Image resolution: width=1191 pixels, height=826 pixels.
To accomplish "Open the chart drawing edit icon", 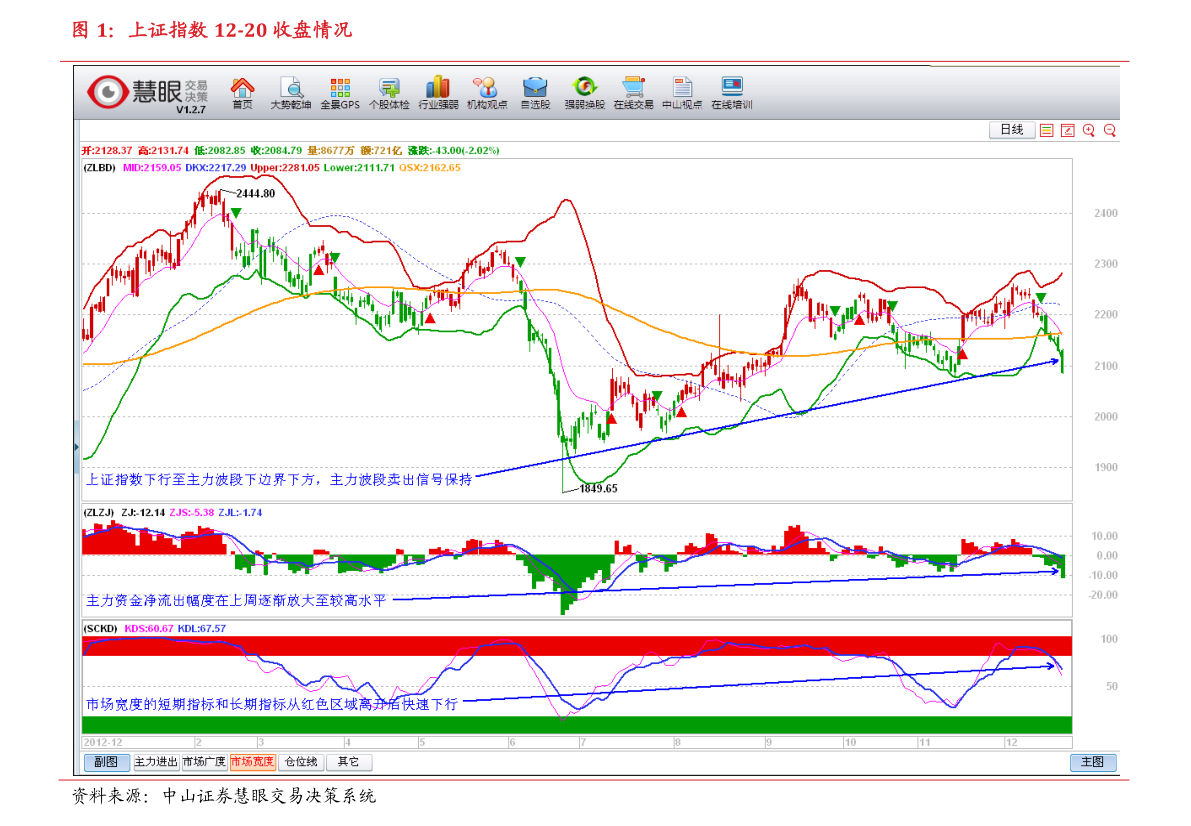I will 1067,130.
